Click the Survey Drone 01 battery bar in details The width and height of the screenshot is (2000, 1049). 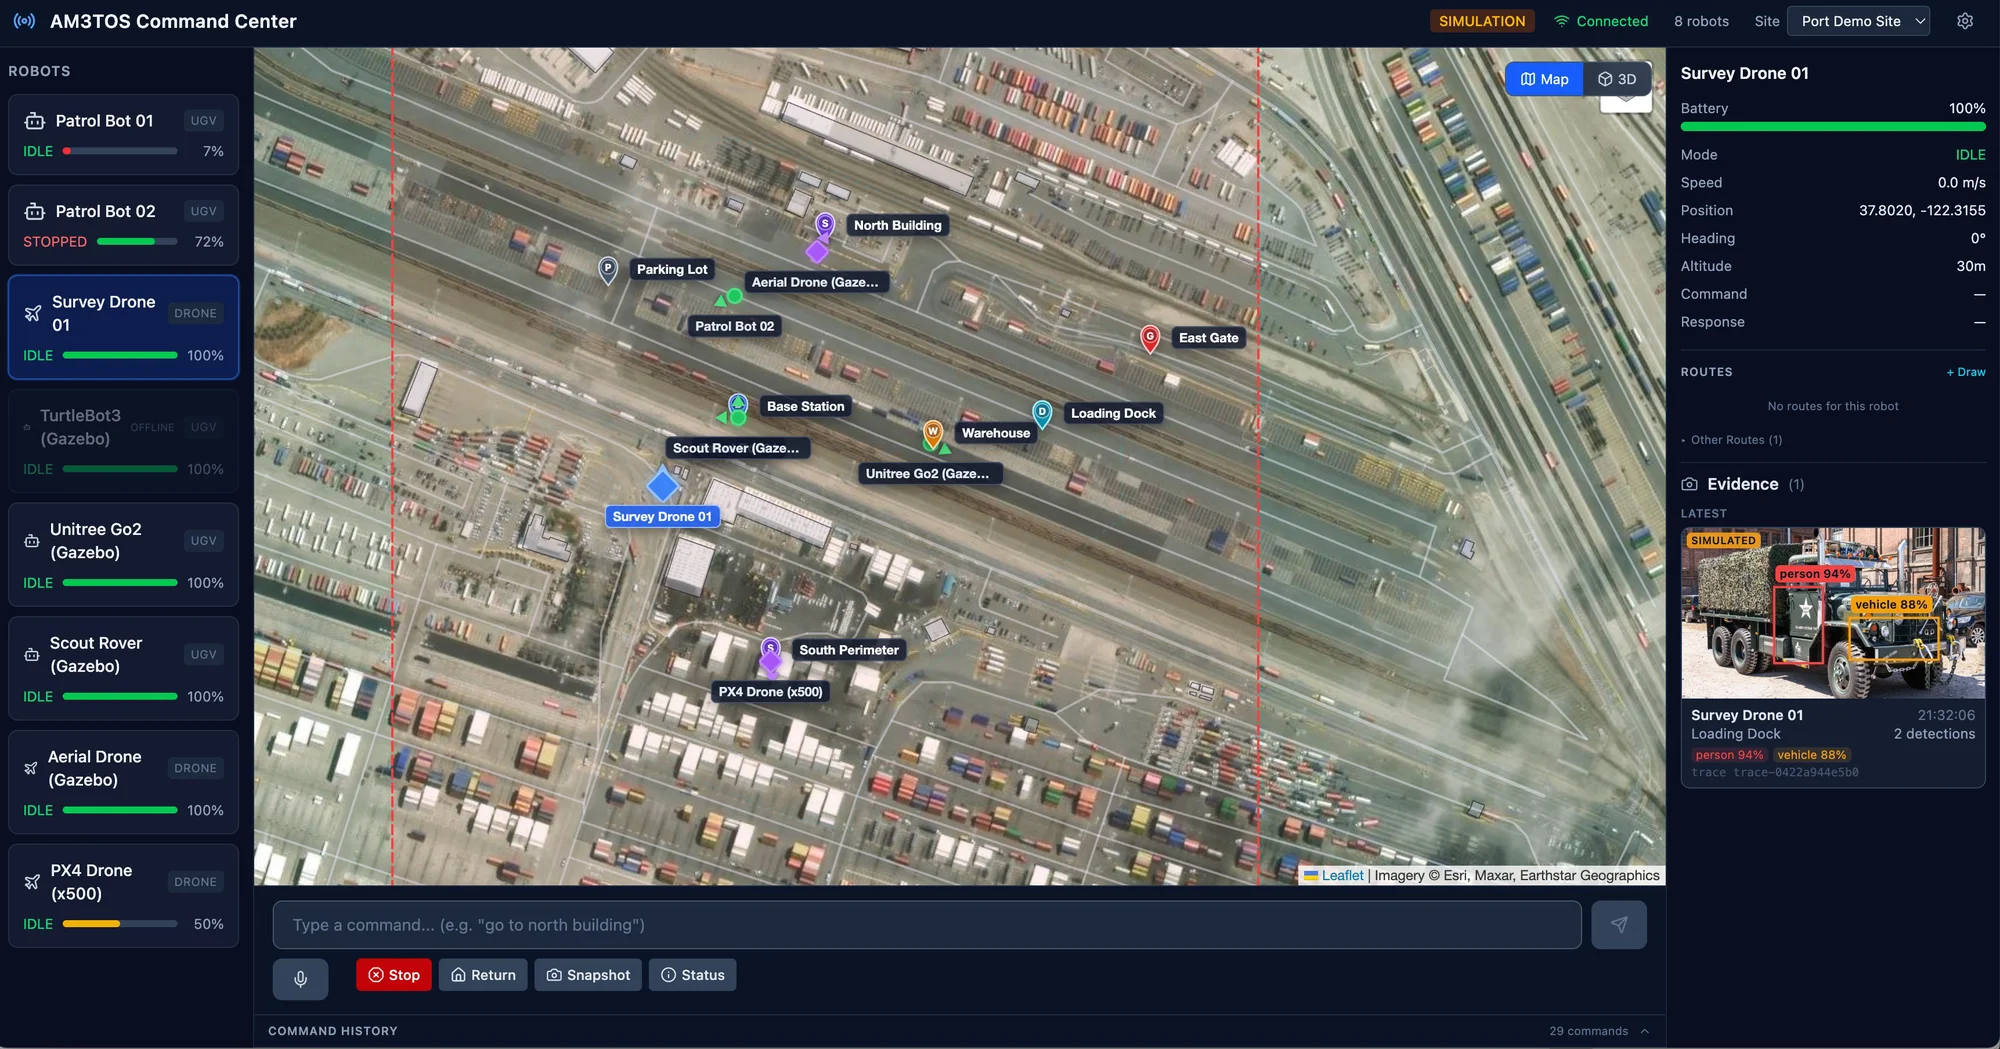tap(1833, 127)
